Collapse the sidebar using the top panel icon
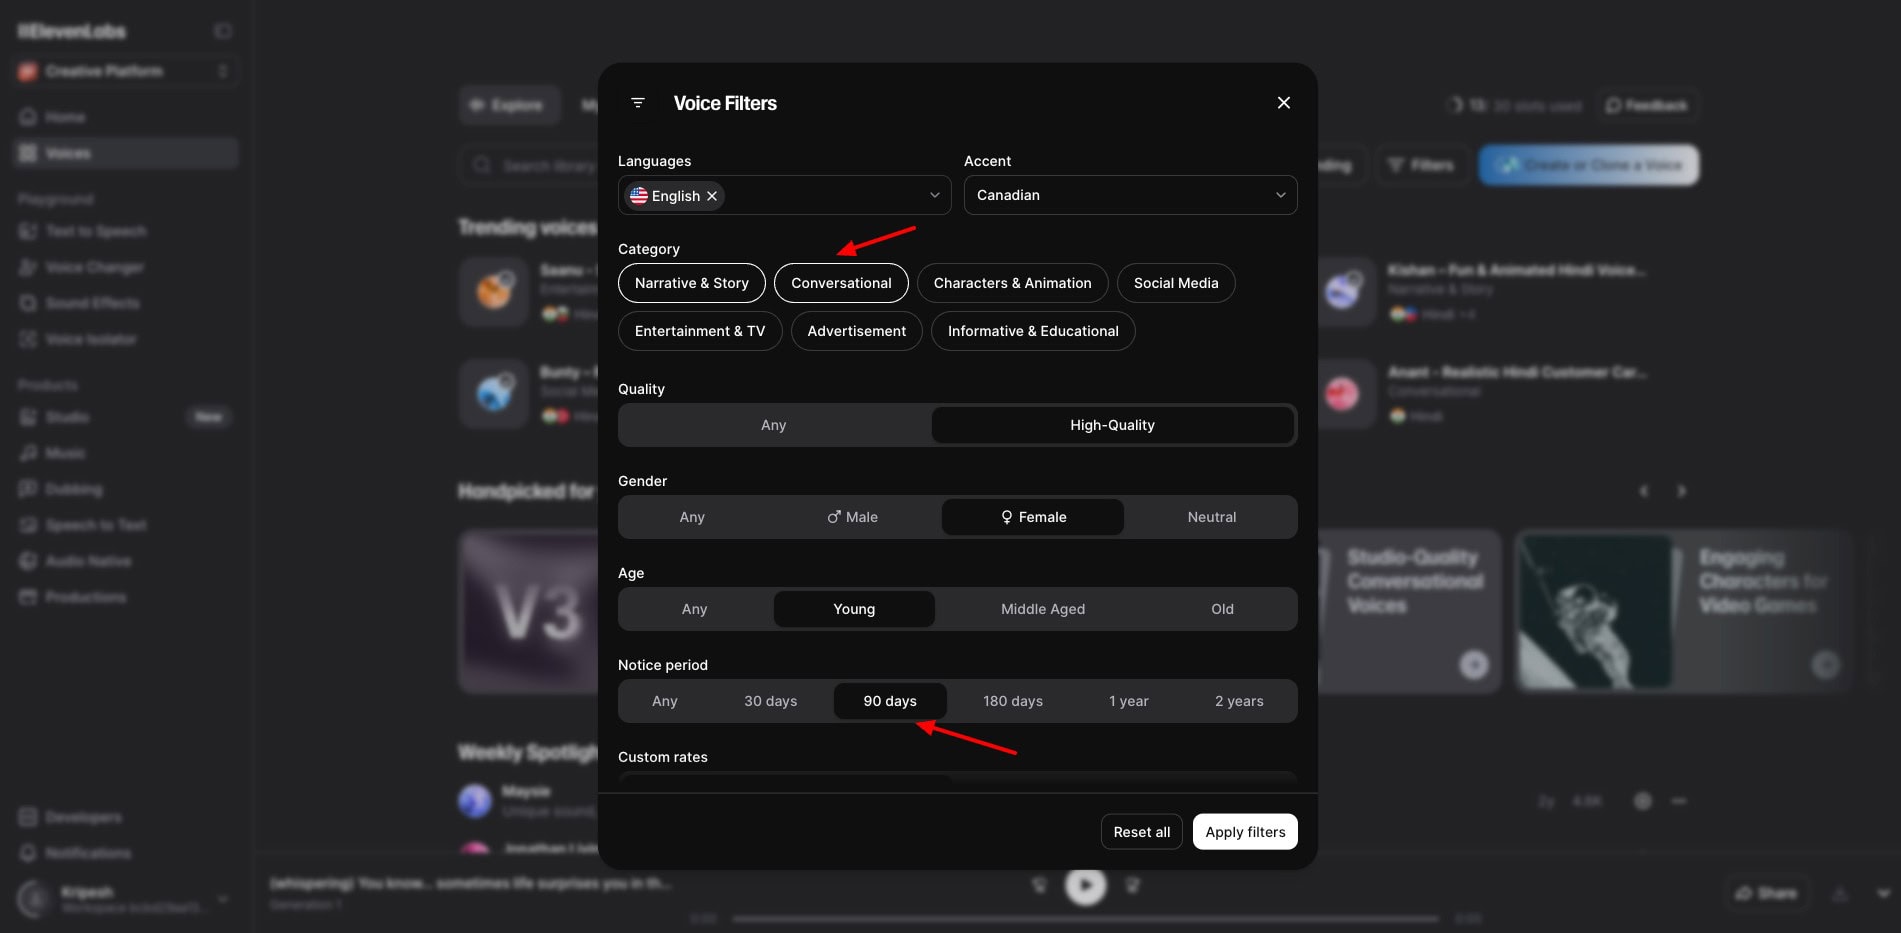Image resolution: width=1901 pixels, height=933 pixels. tap(223, 31)
